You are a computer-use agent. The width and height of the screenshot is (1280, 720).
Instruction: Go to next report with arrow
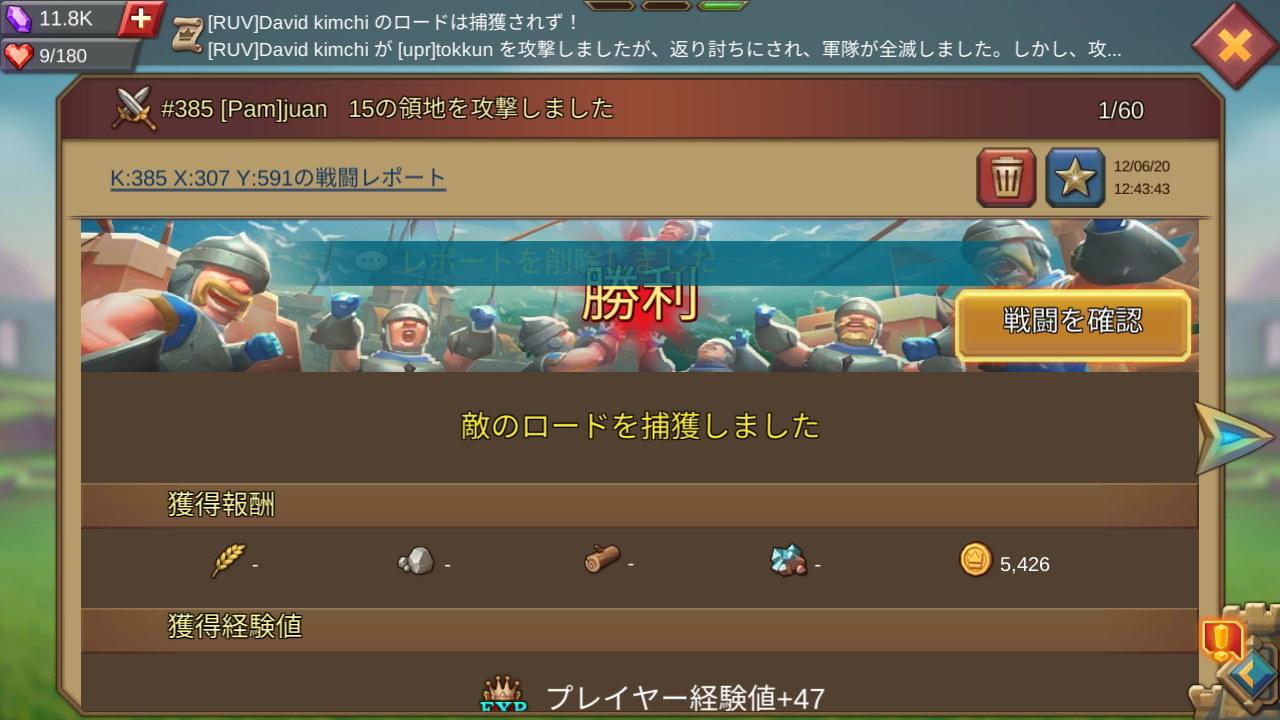click(x=1233, y=439)
